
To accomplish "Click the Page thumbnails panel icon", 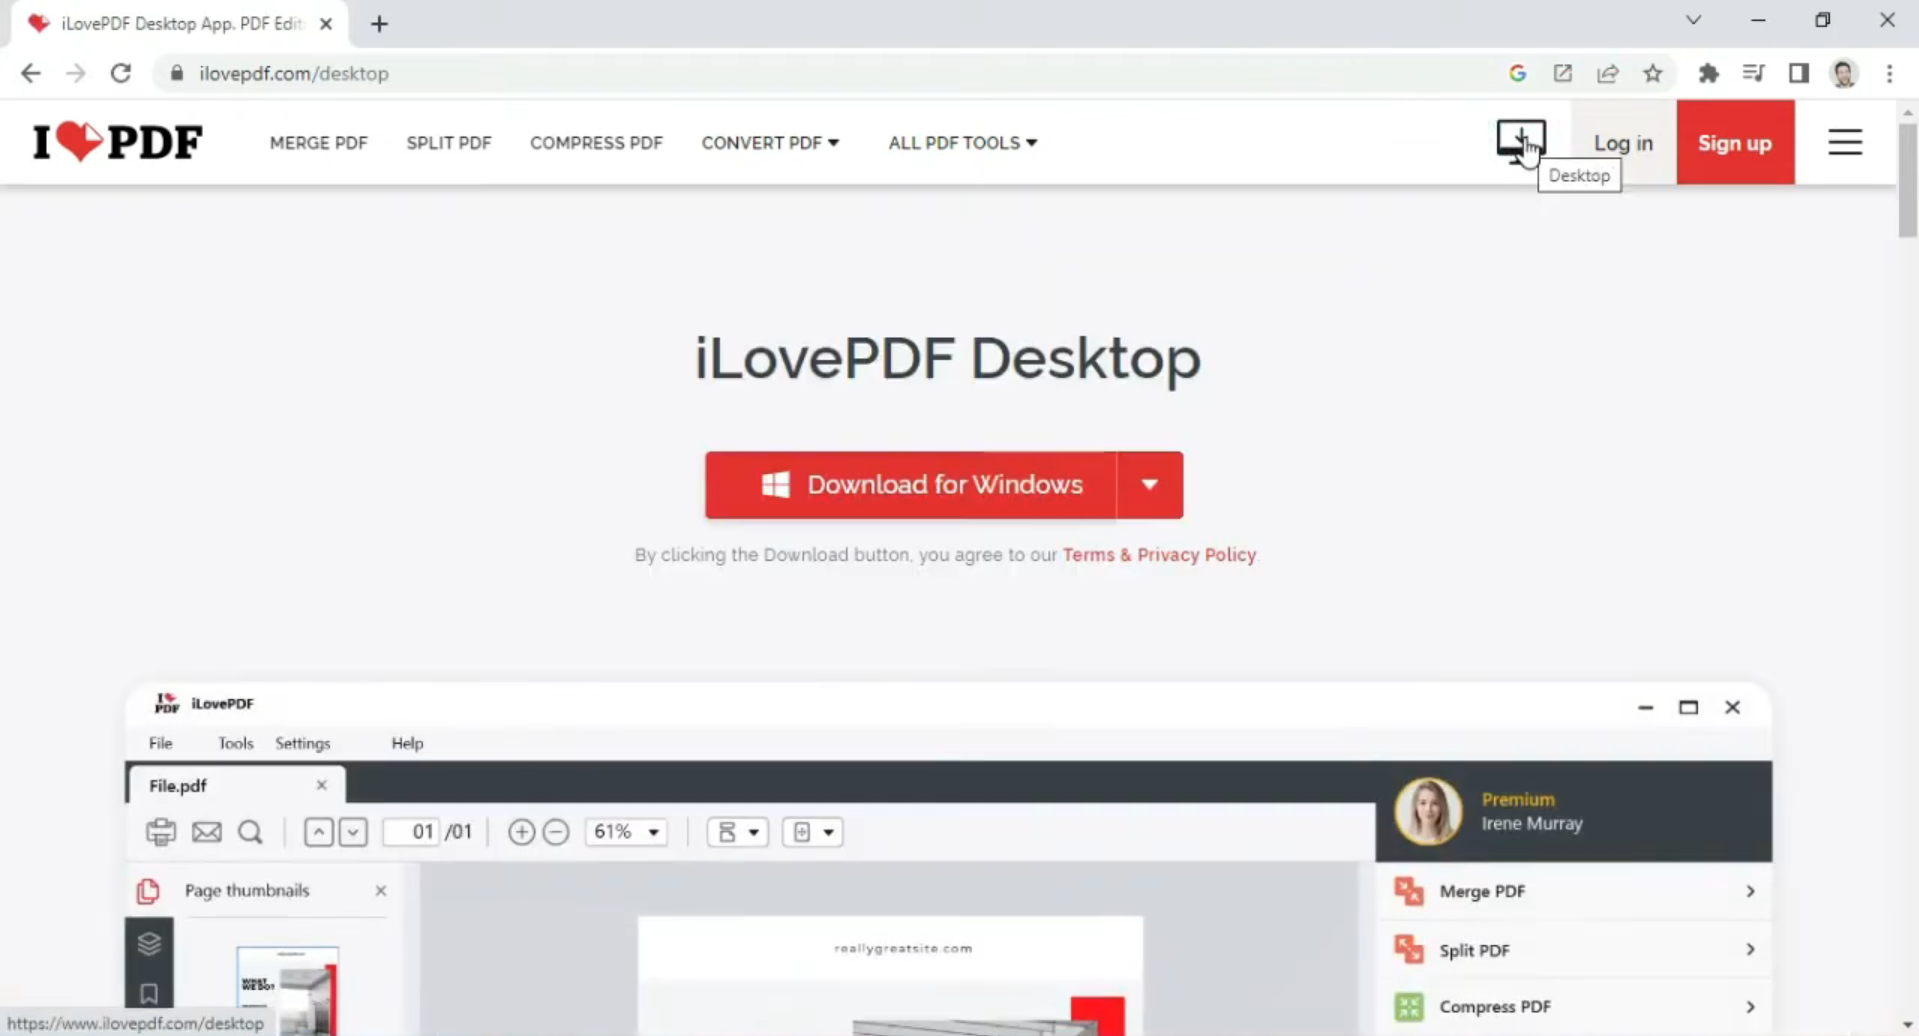I will 148,890.
